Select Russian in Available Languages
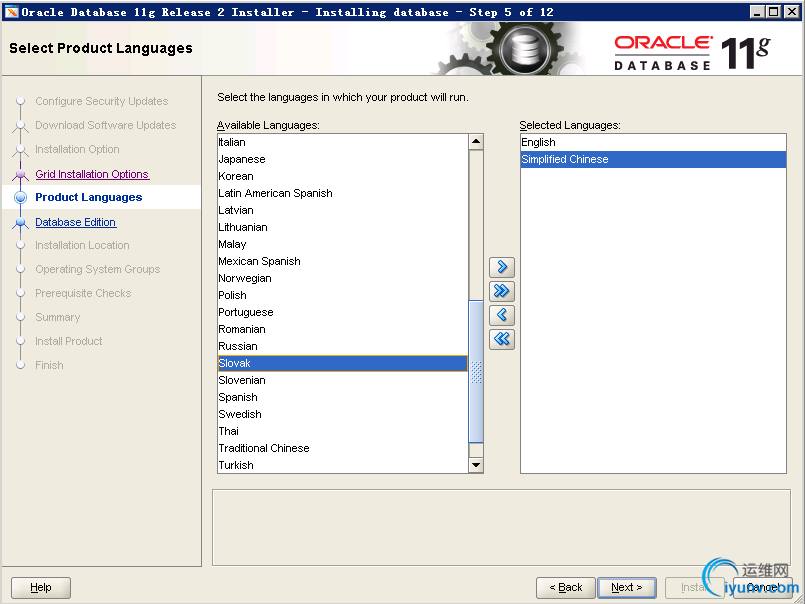The height and width of the screenshot is (604, 805). click(x=342, y=346)
